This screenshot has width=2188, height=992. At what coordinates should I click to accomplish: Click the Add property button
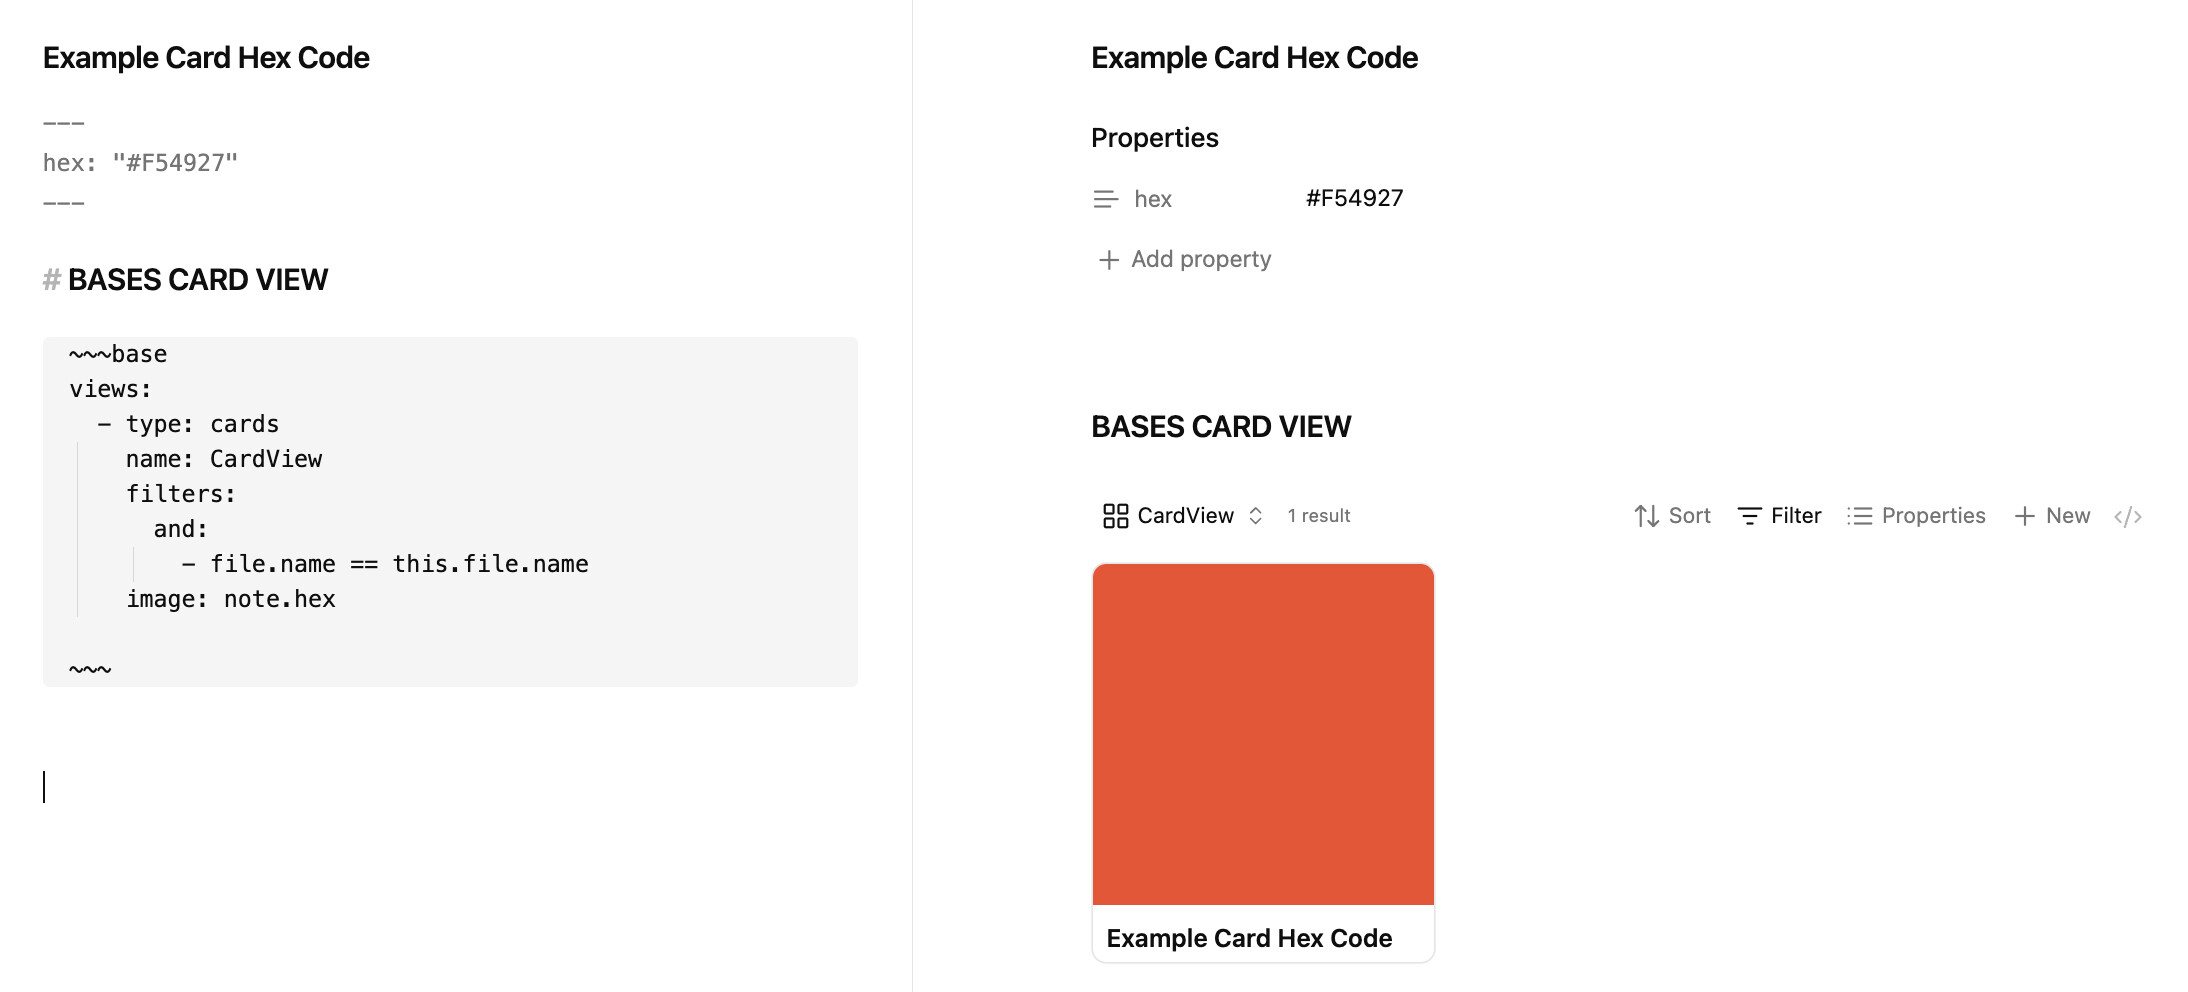(1185, 260)
